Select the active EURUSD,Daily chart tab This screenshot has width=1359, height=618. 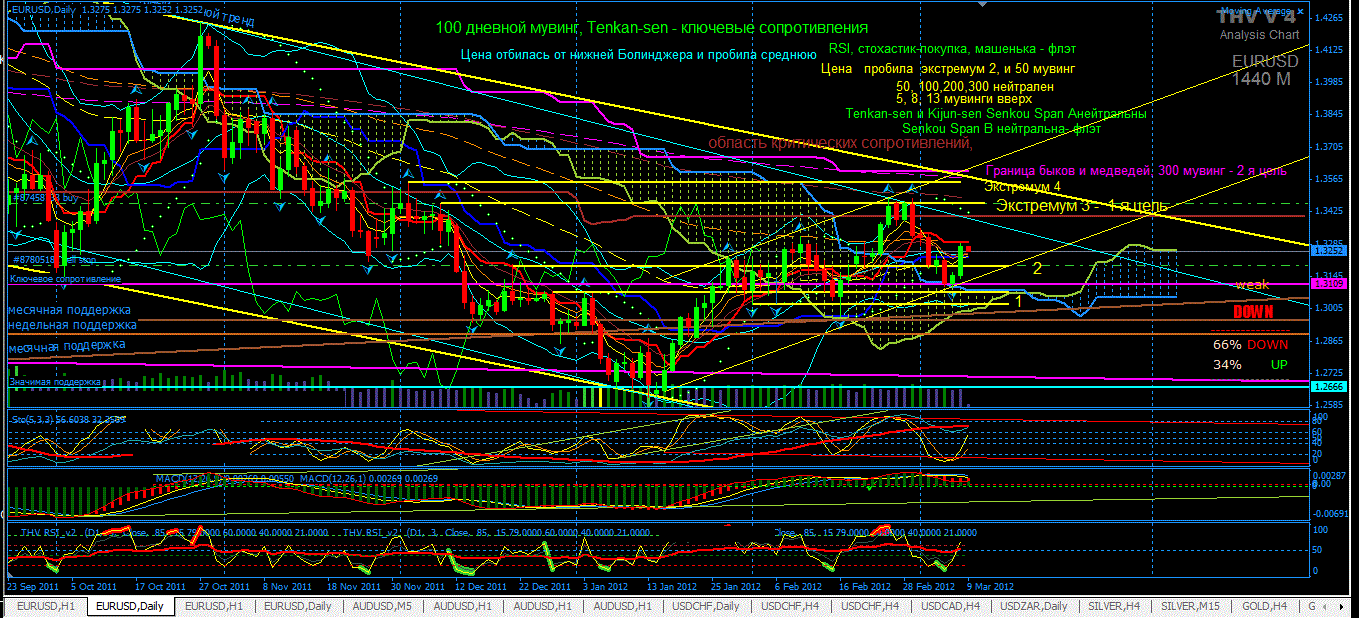click(x=131, y=606)
